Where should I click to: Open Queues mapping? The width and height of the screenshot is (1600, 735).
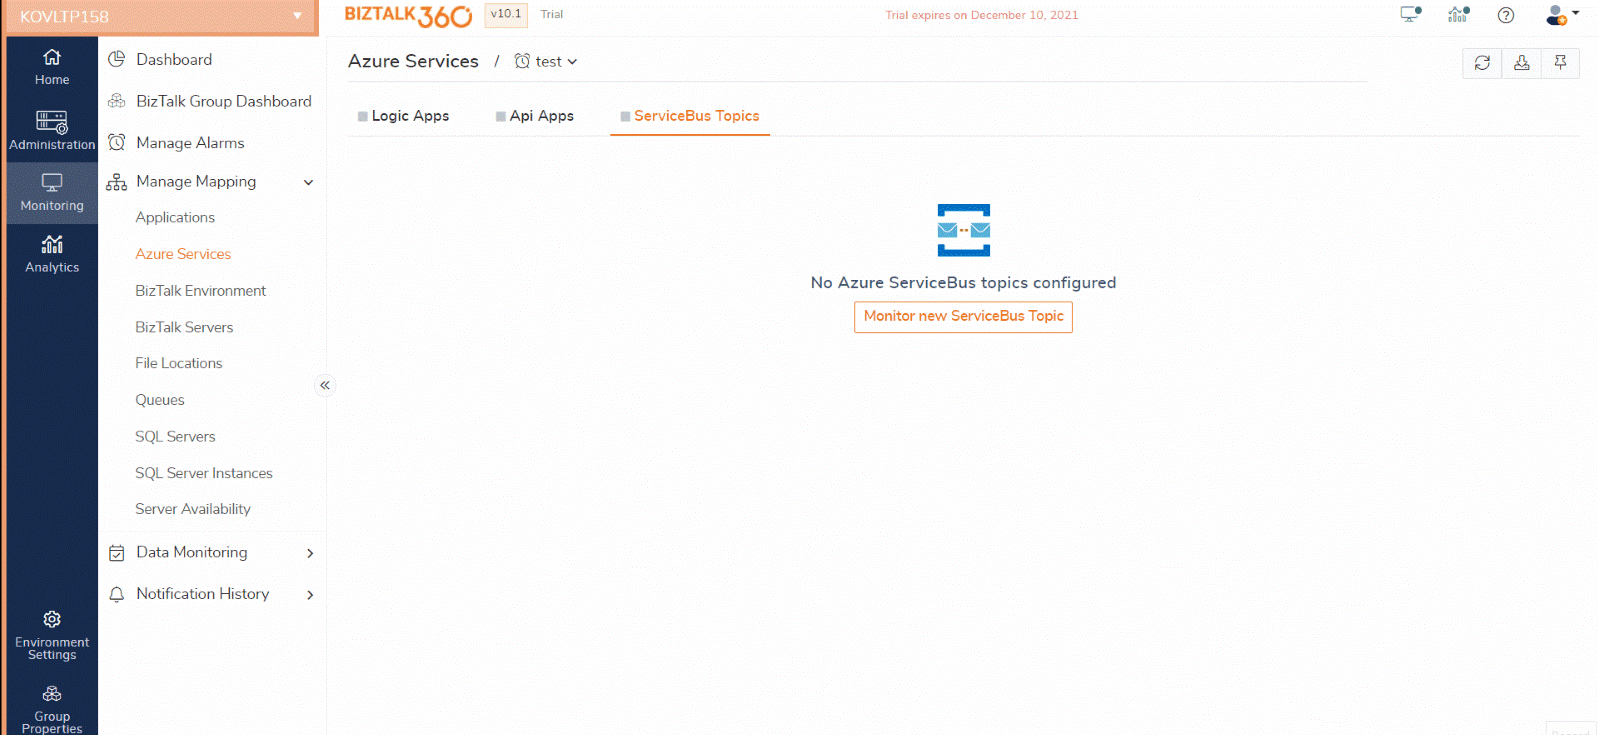(x=160, y=400)
